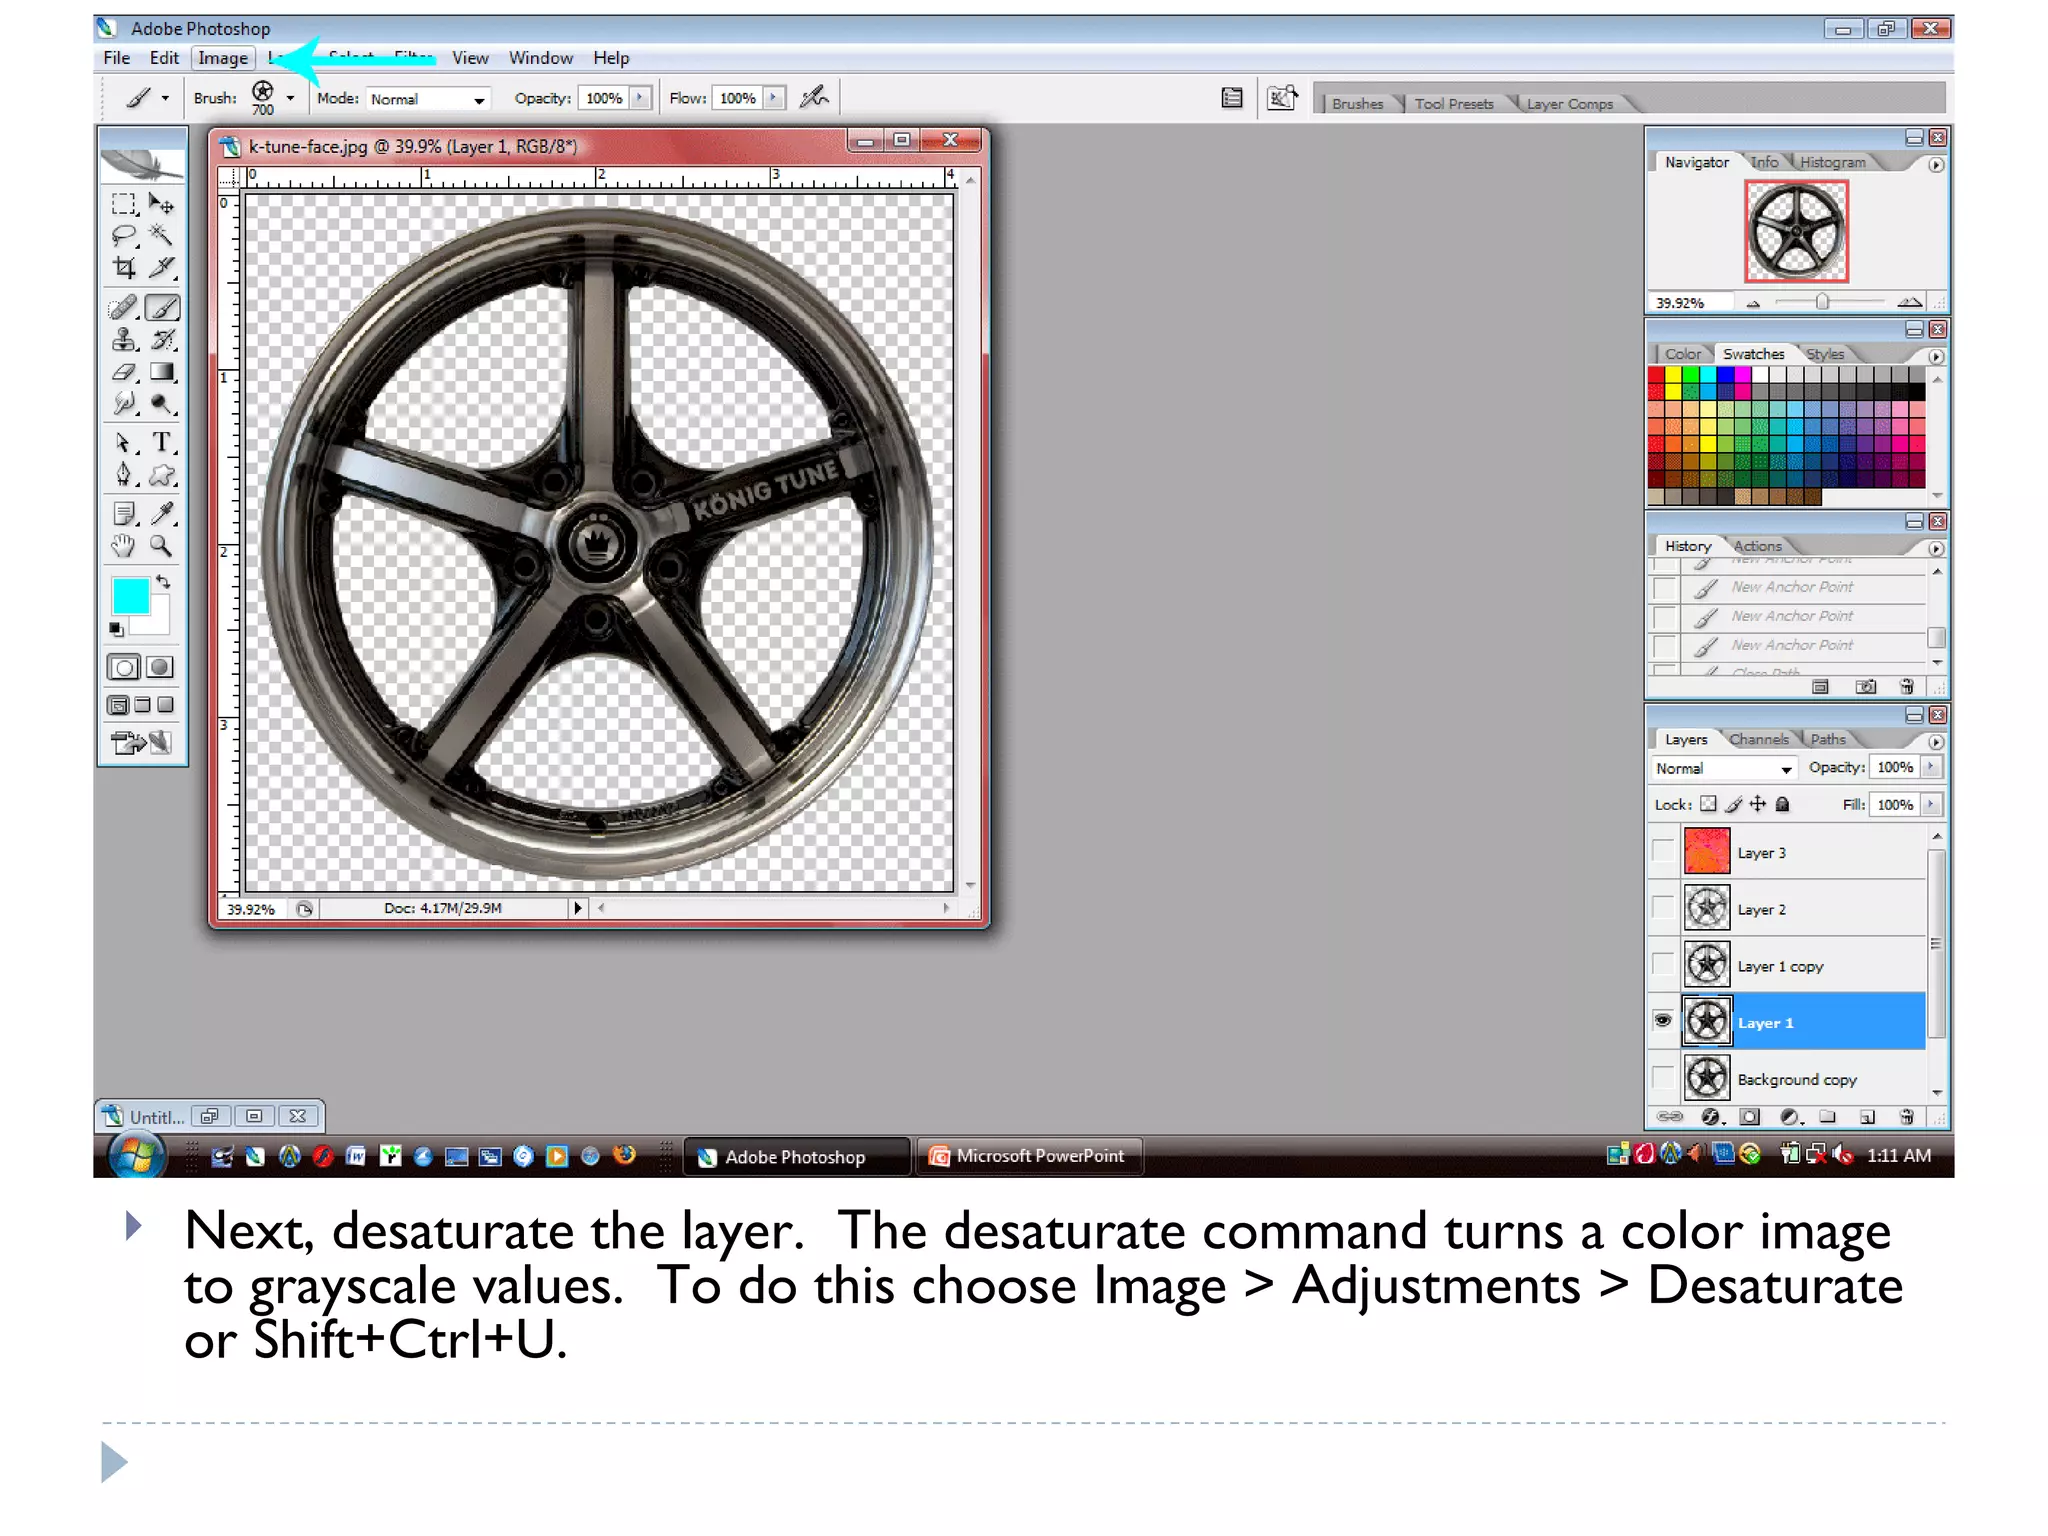Open the Windows Start button
Image resolution: width=2048 pixels, height=1536 pixels.
pyautogui.click(x=137, y=1155)
